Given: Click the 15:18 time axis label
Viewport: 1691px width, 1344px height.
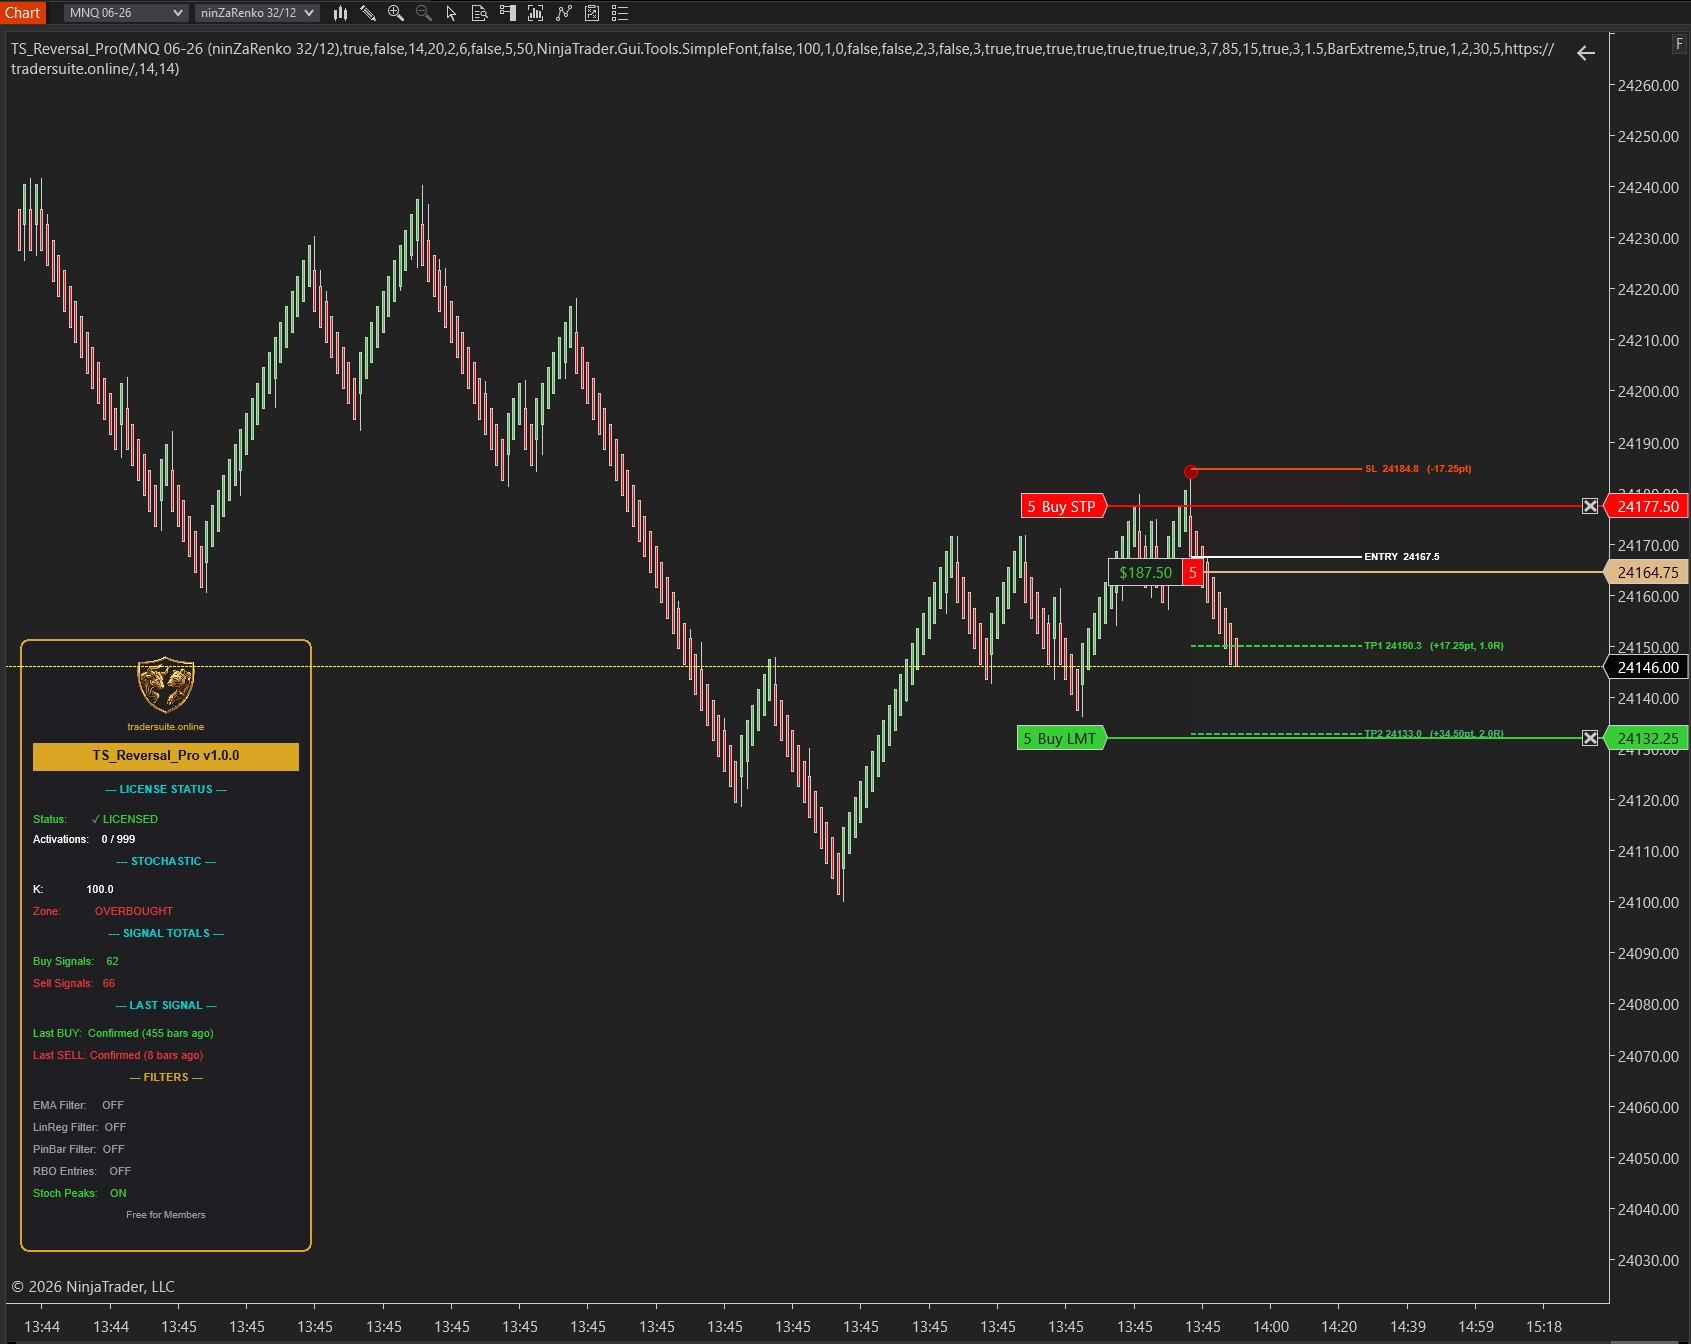Looking at the screenshot, I should click(1543, 1326).
